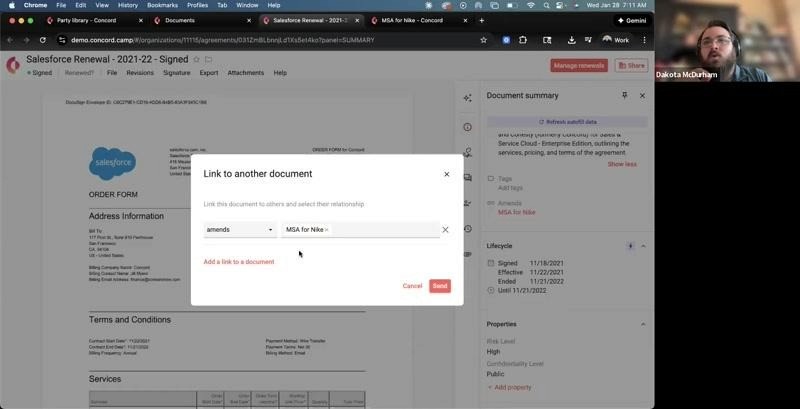Click Show less in summary
This screenshot has width=800, height=409.
(622, 164)
